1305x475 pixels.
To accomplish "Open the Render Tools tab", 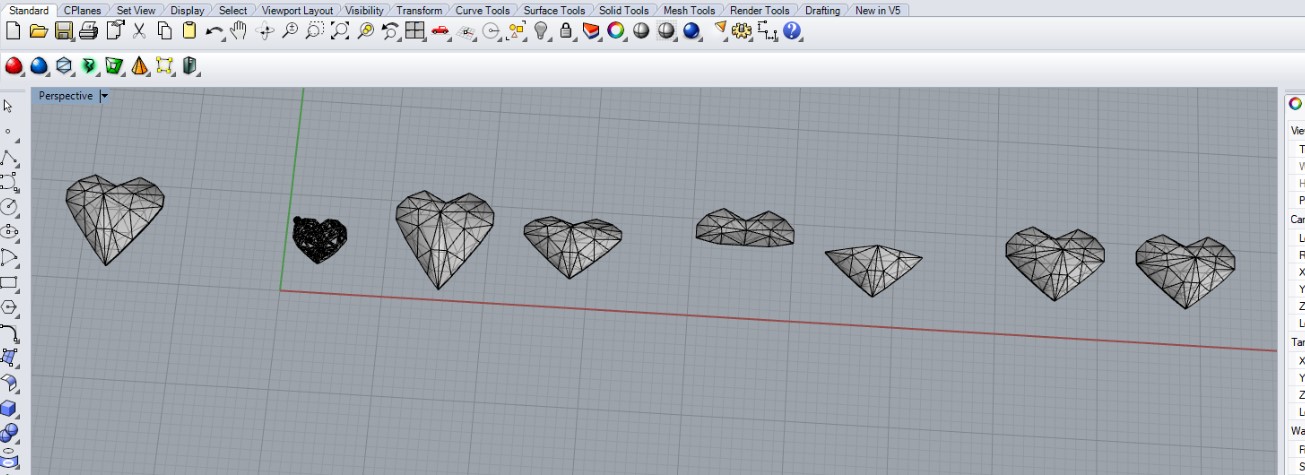I will tap(759, 10).
